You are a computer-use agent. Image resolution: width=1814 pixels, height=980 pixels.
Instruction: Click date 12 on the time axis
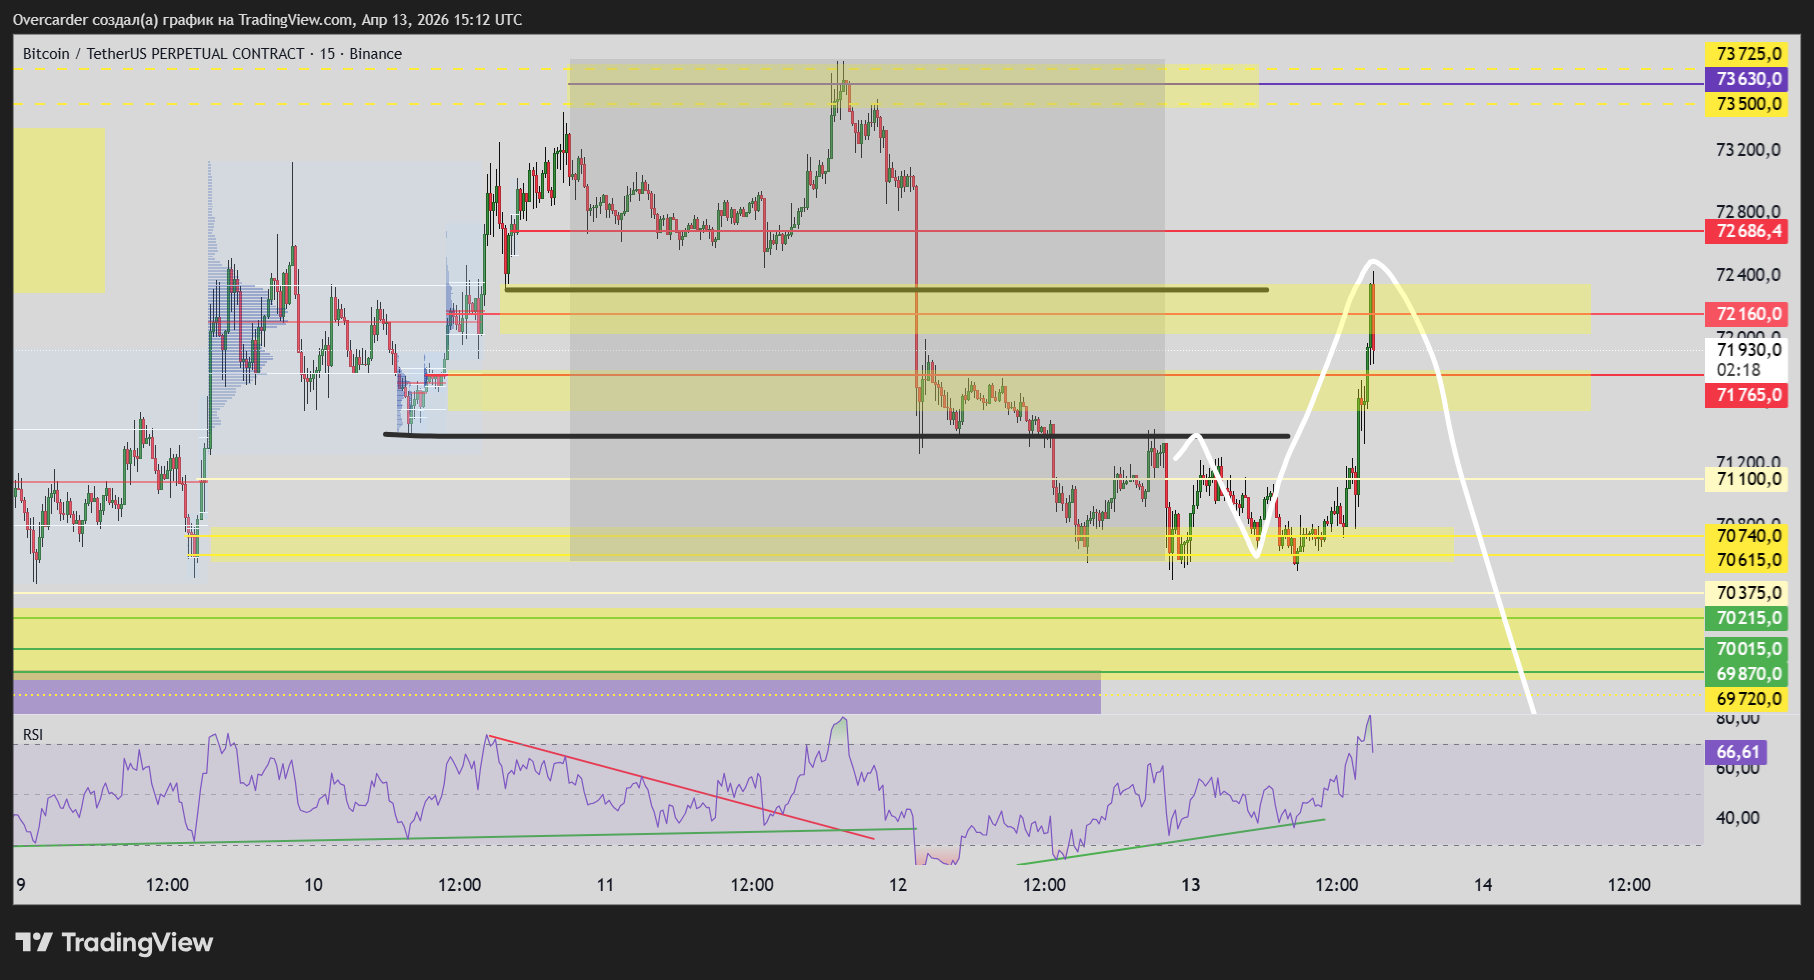click(x=898, y=885)
